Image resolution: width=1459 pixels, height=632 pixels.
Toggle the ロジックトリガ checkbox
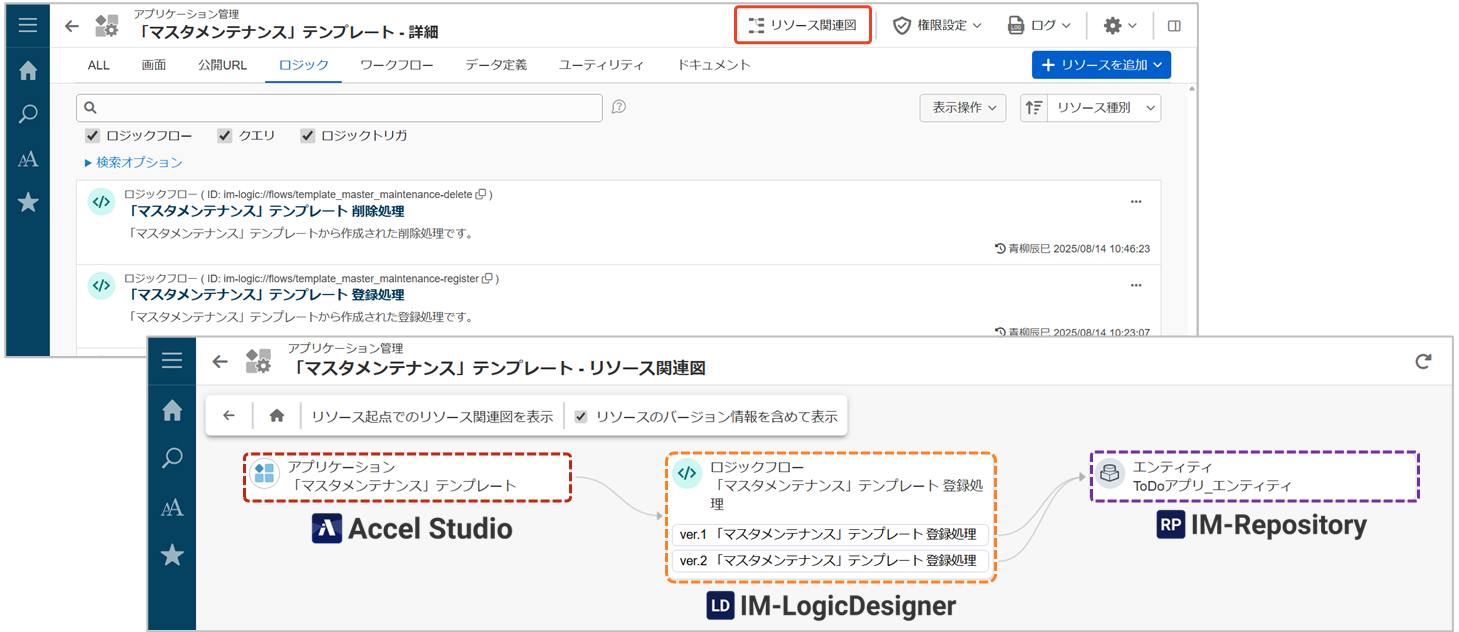click(x=308, y=136)
